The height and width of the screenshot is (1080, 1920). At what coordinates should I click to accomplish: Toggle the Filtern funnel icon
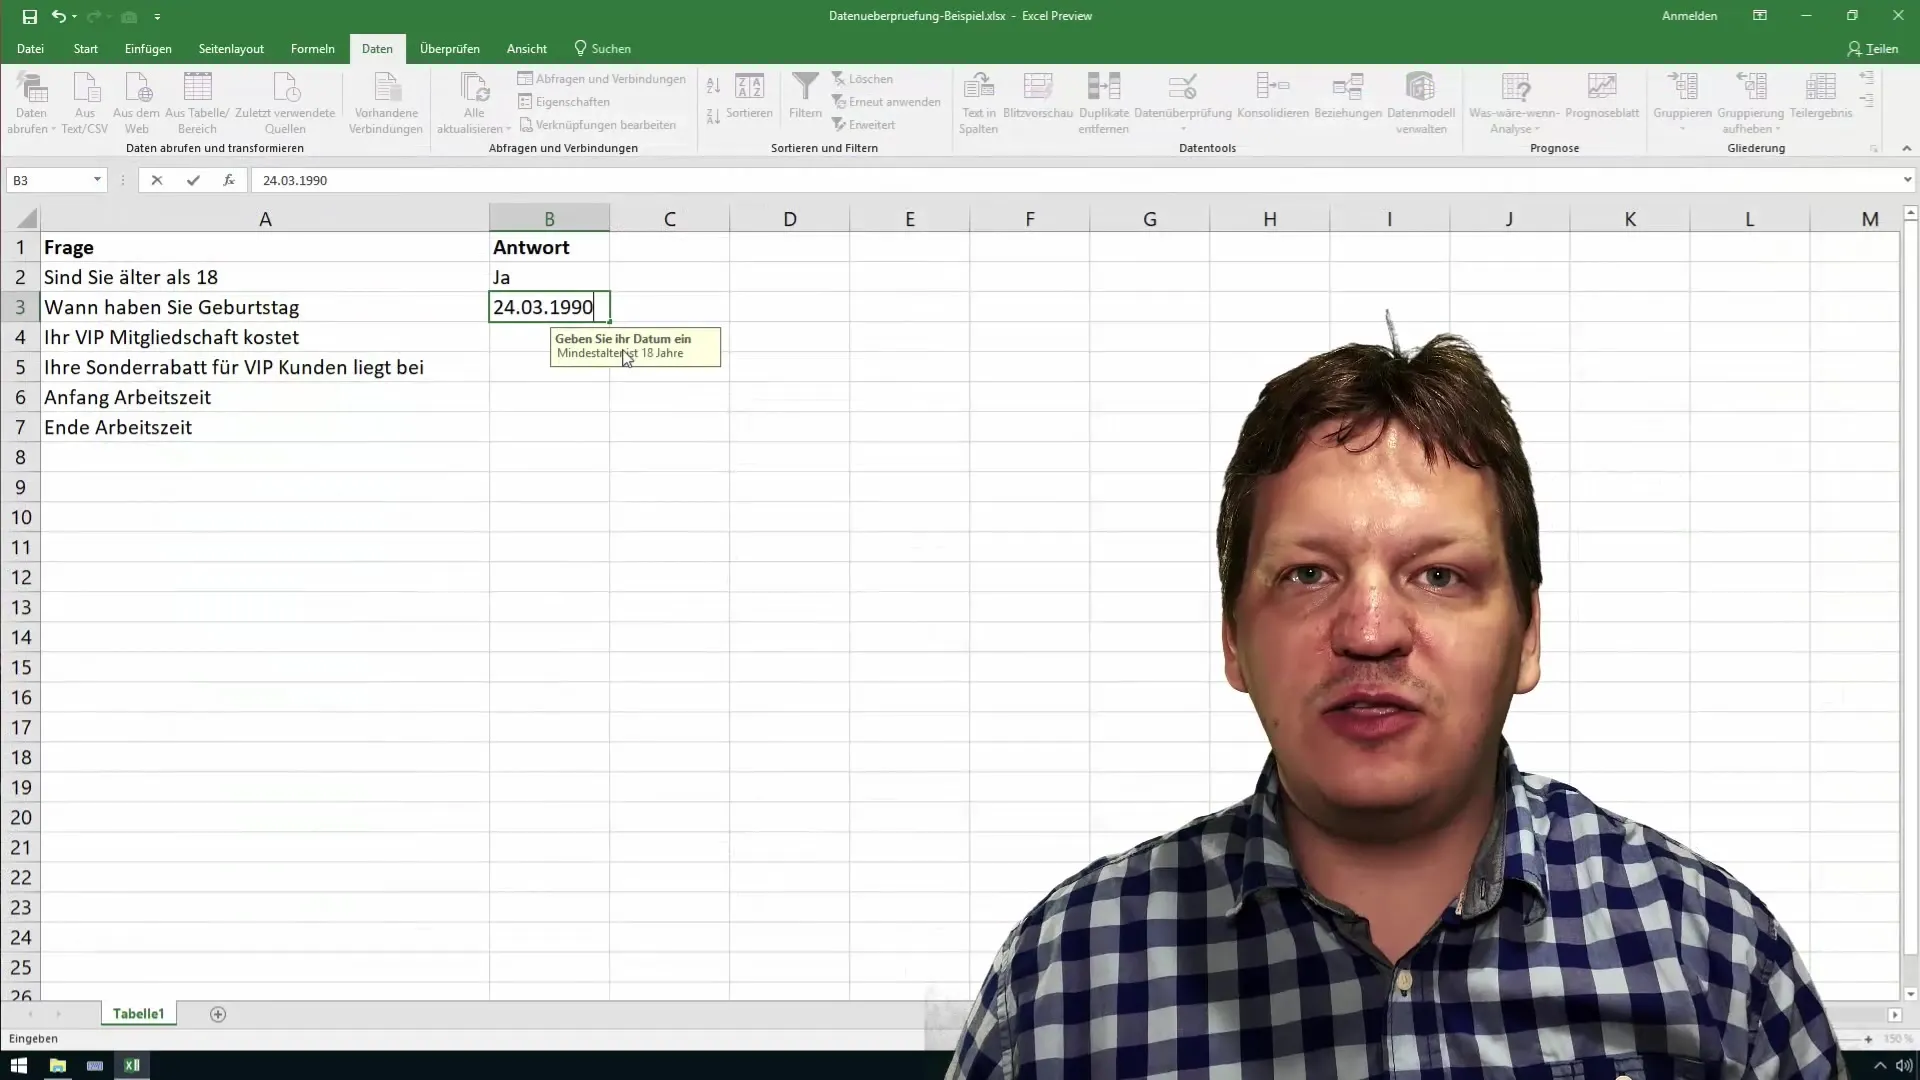click(x=805, y=96)
